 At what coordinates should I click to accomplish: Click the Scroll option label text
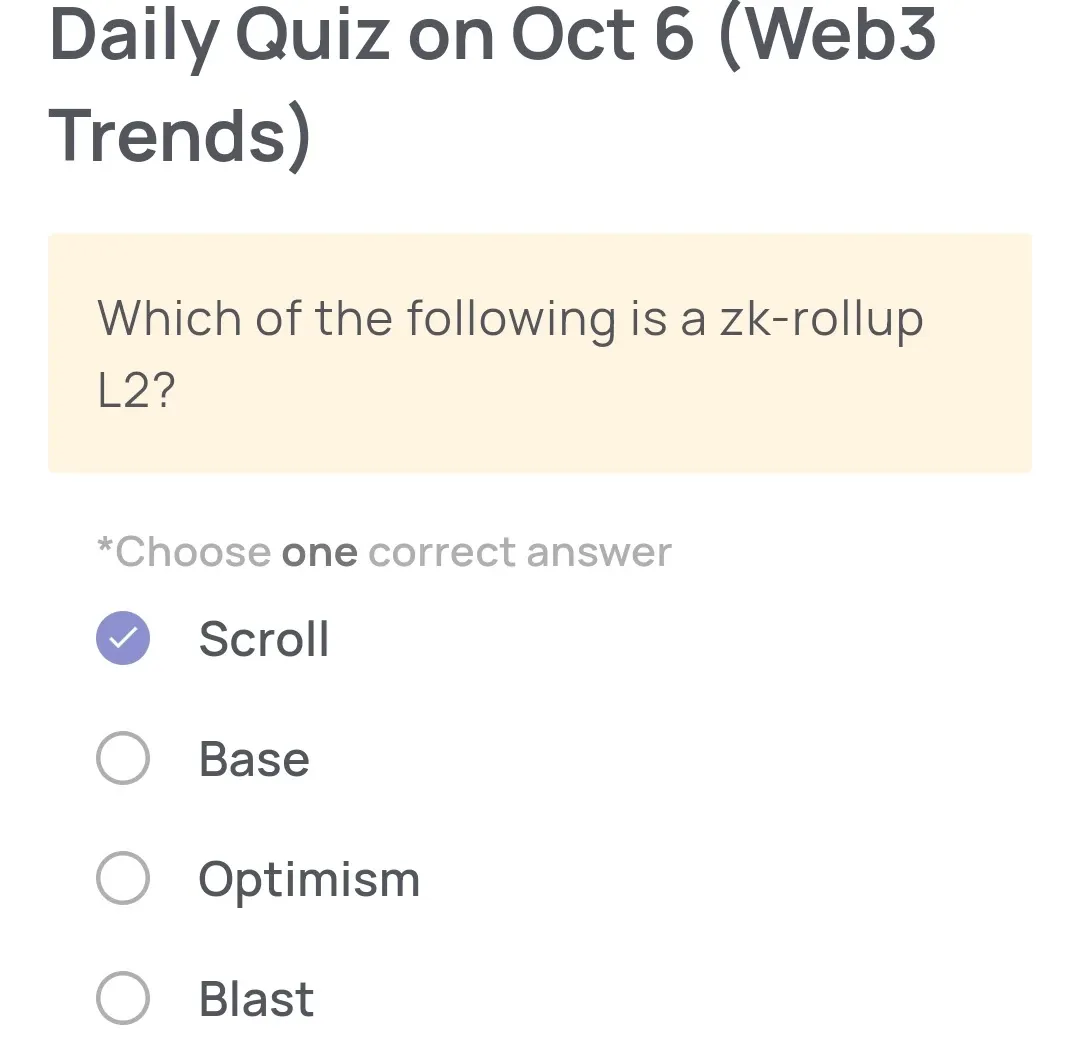(264, 639)
